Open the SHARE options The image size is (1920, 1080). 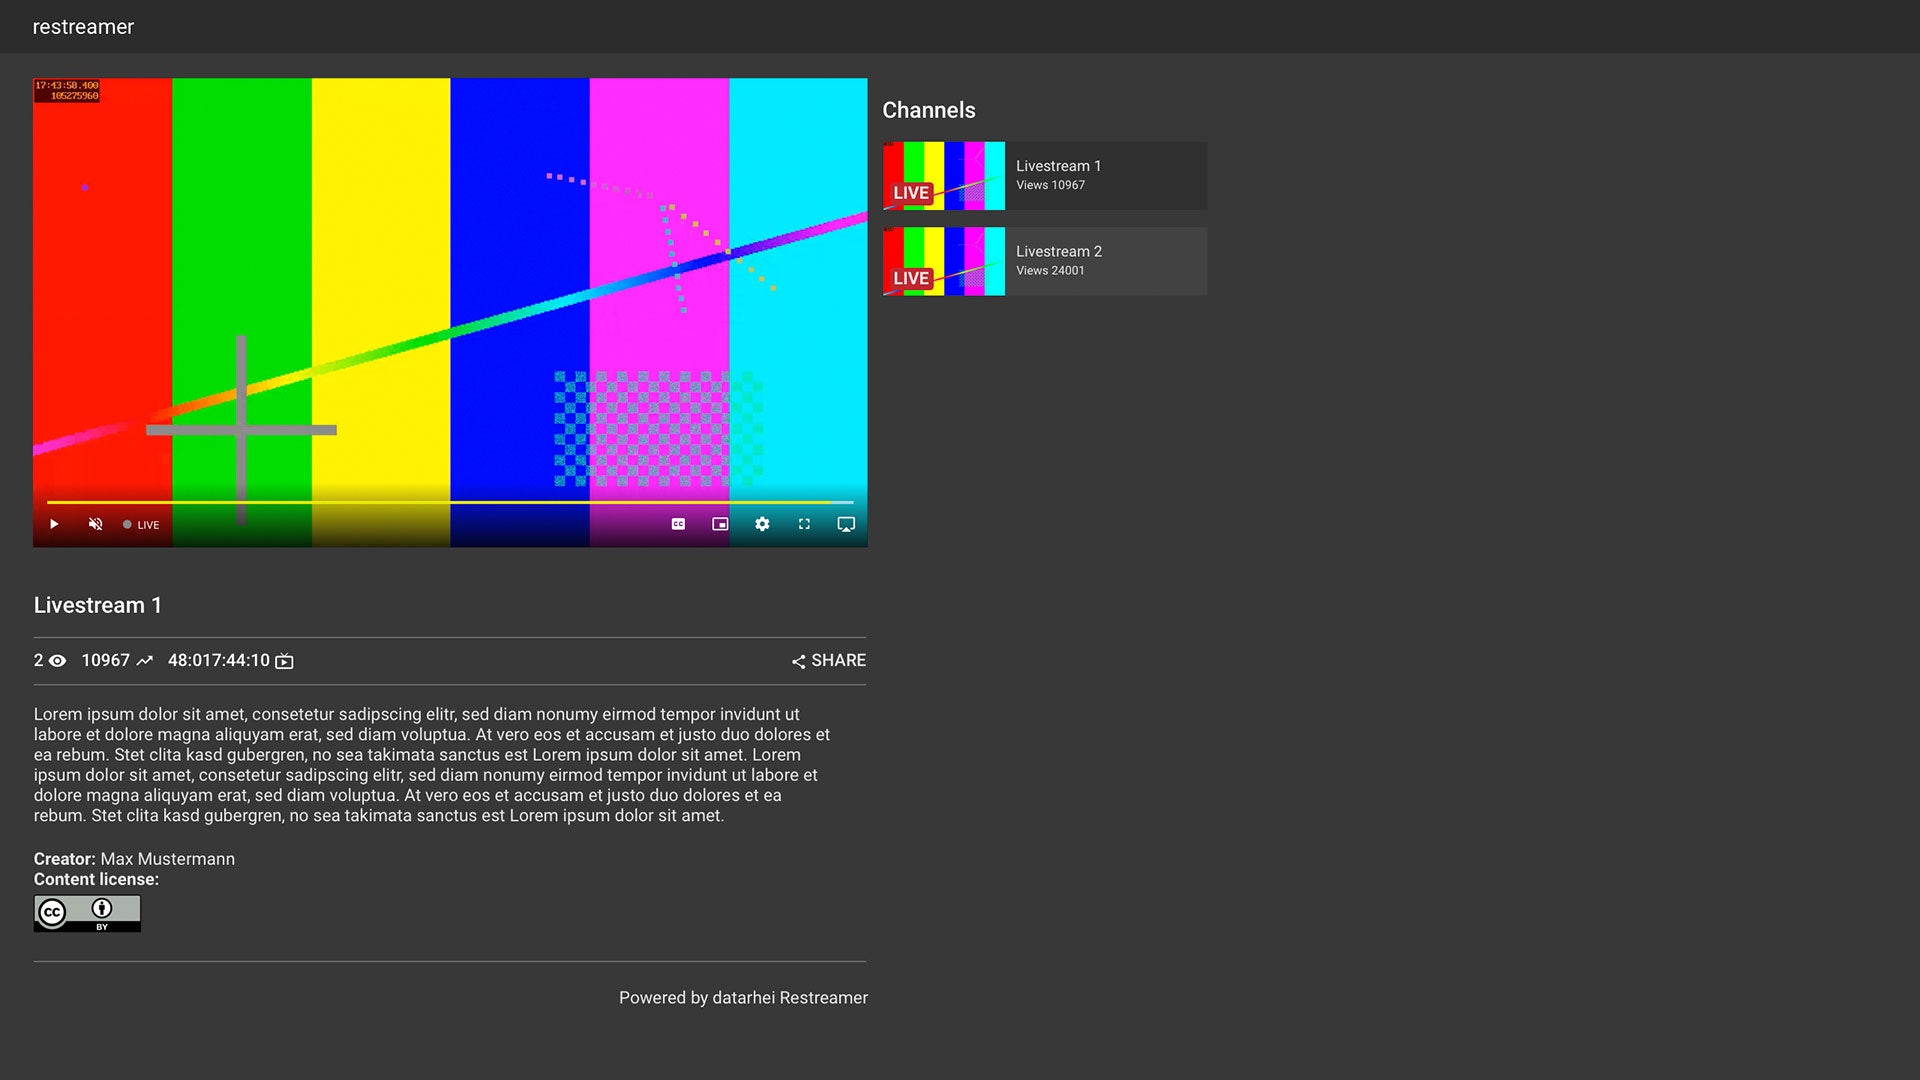828,660
